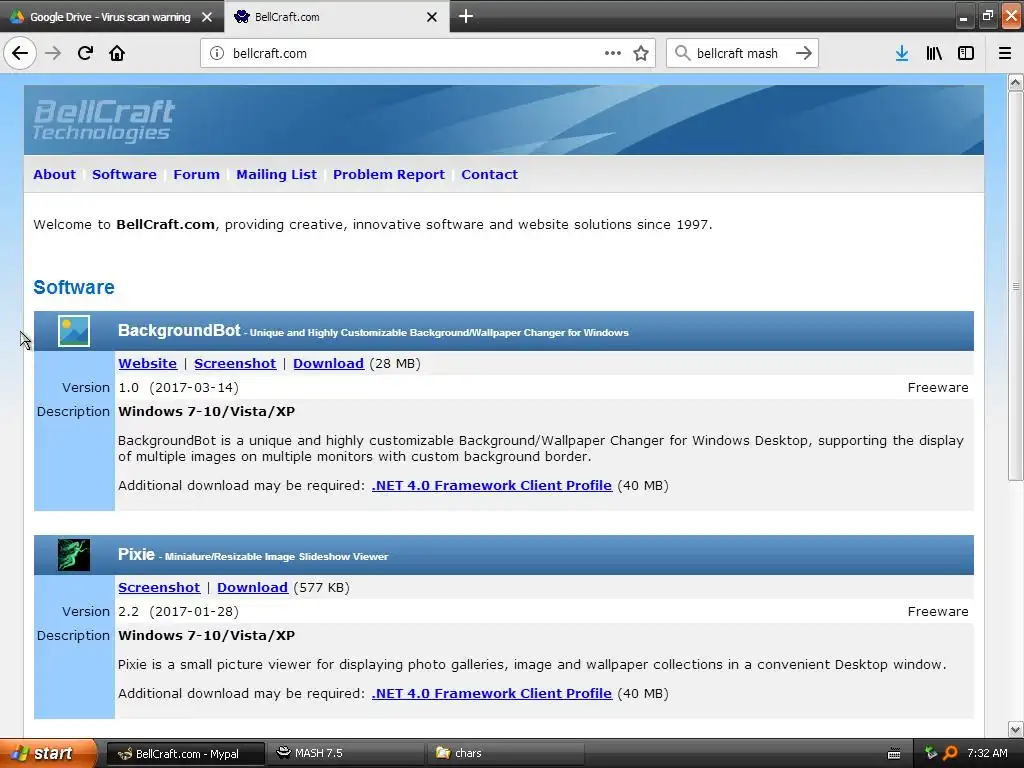Open the browser home page icon
1024x768 pixels.
[117, 53]
